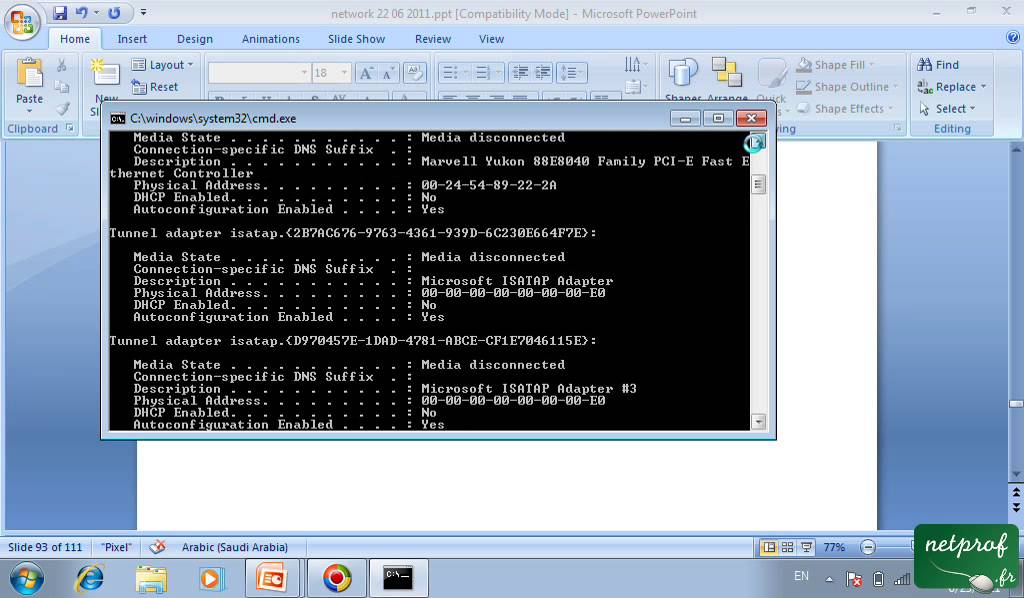Open the Undo history dropdown arrow
The height and width of the screenshot is (598, 1024).
[96, 12]
